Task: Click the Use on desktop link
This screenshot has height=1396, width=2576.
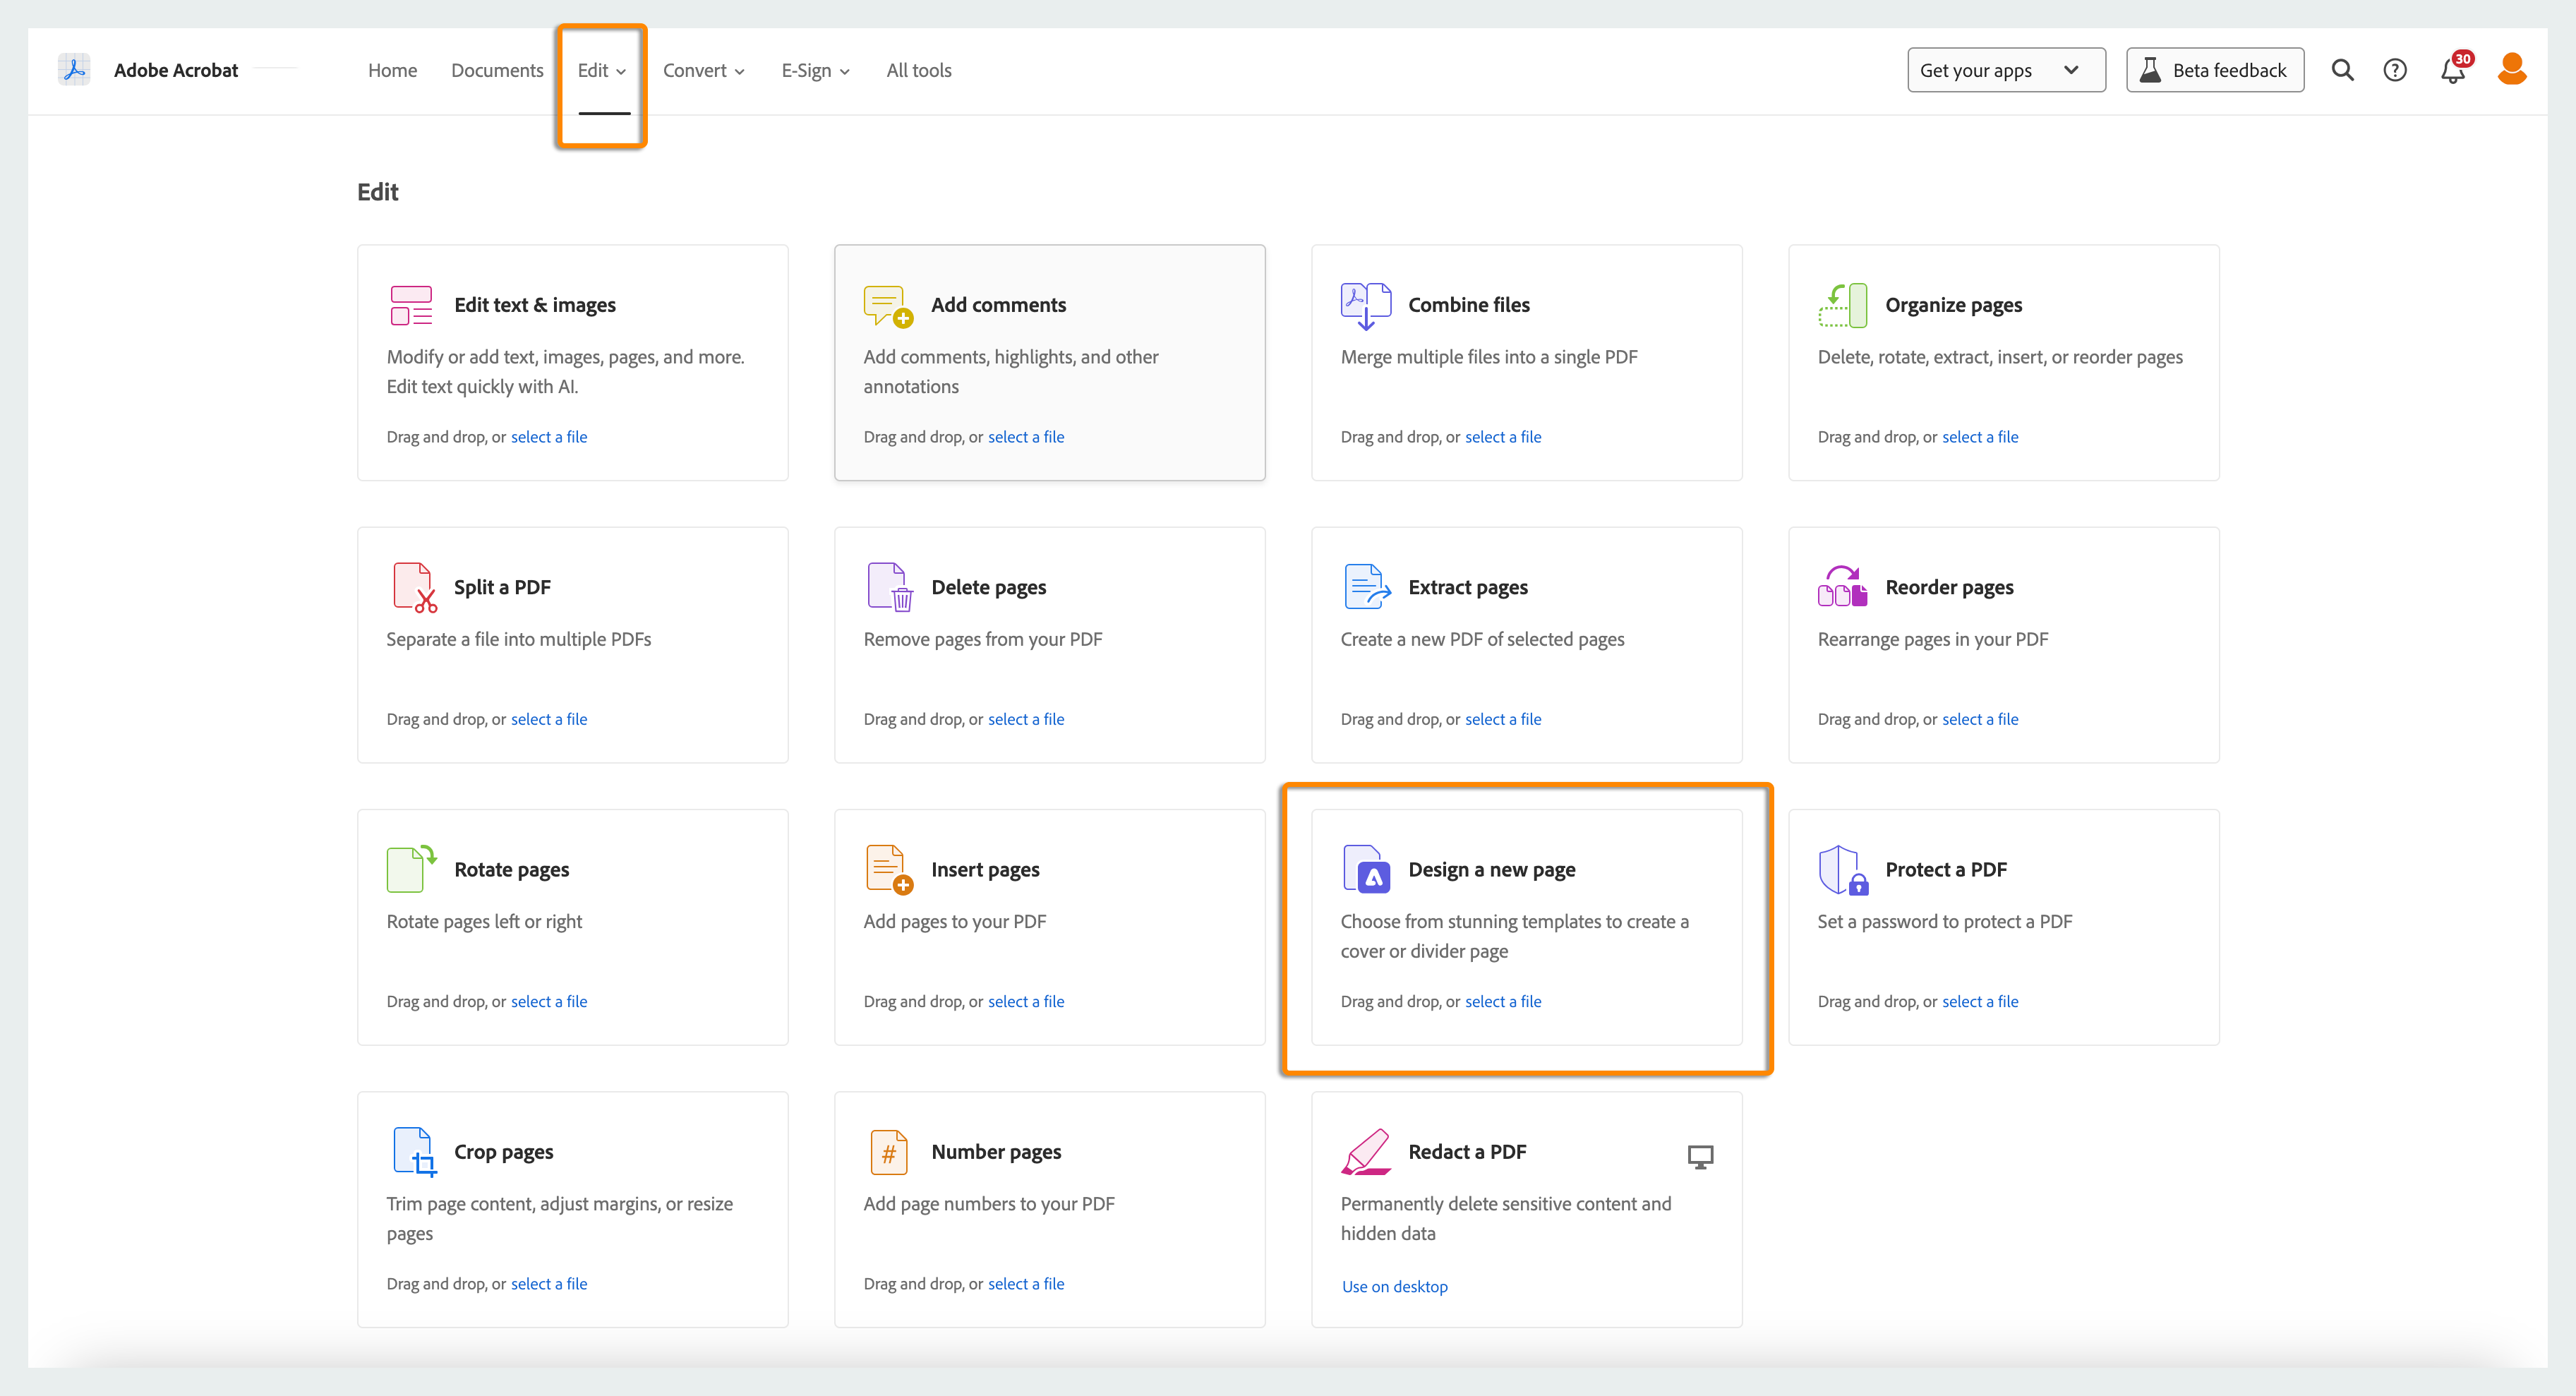Action: [x=1394, y=1286]
